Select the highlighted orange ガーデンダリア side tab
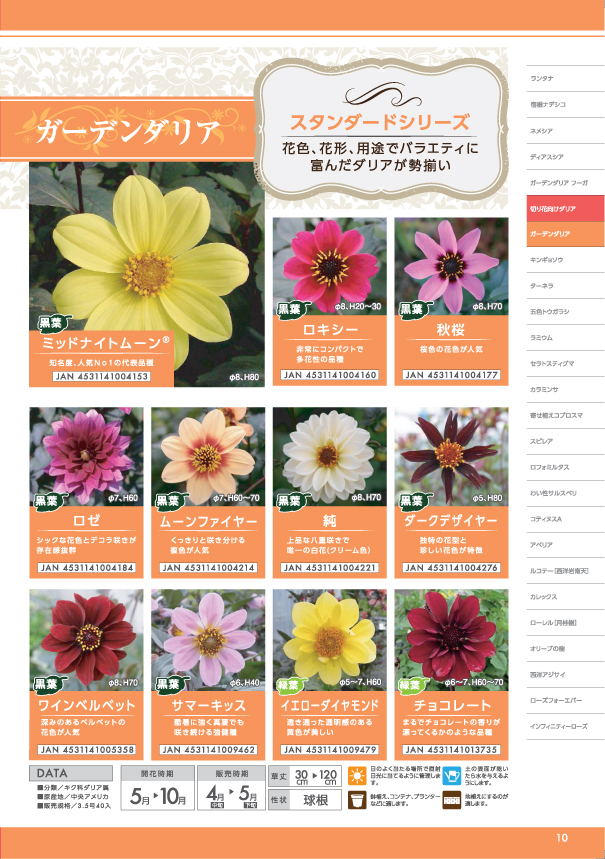This screenshot has height=859, width=605. (565, 234)
